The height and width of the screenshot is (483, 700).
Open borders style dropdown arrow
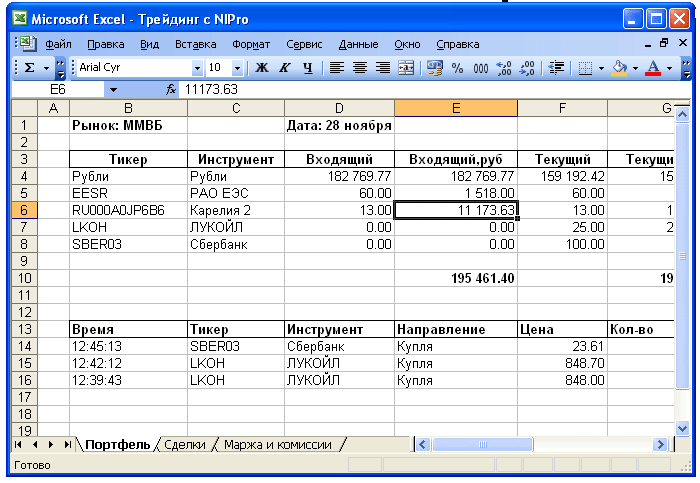[x=601, y=68]
